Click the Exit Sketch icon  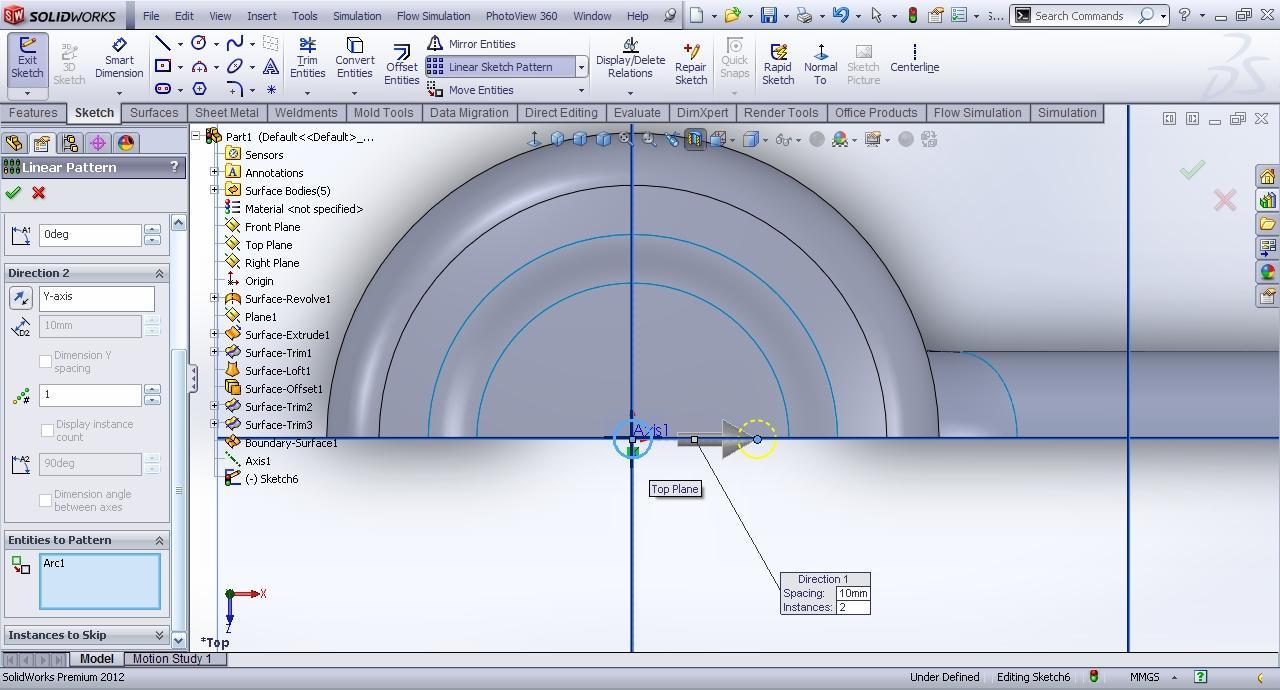click(x=27, y=59)
